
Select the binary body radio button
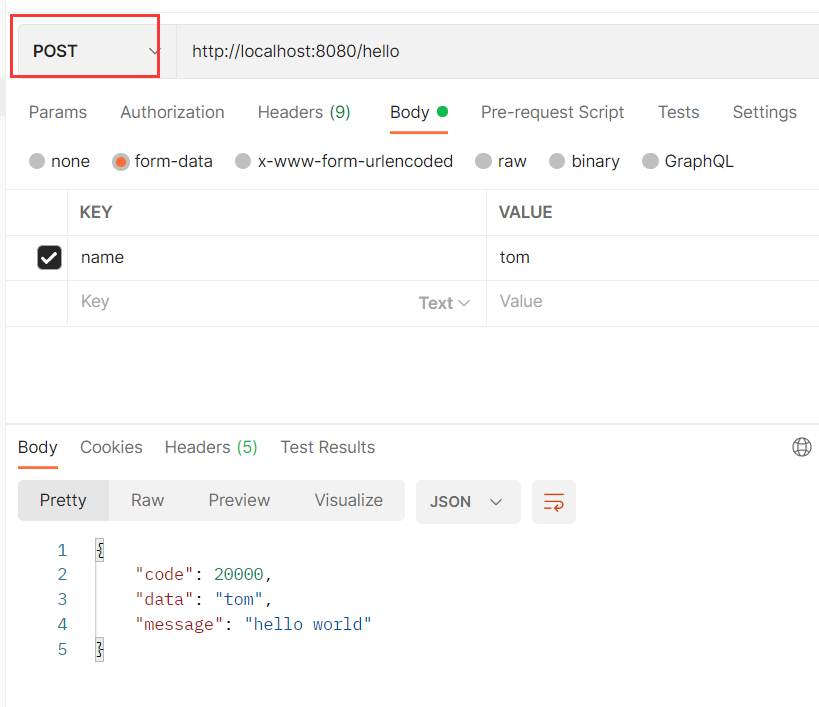557,161
